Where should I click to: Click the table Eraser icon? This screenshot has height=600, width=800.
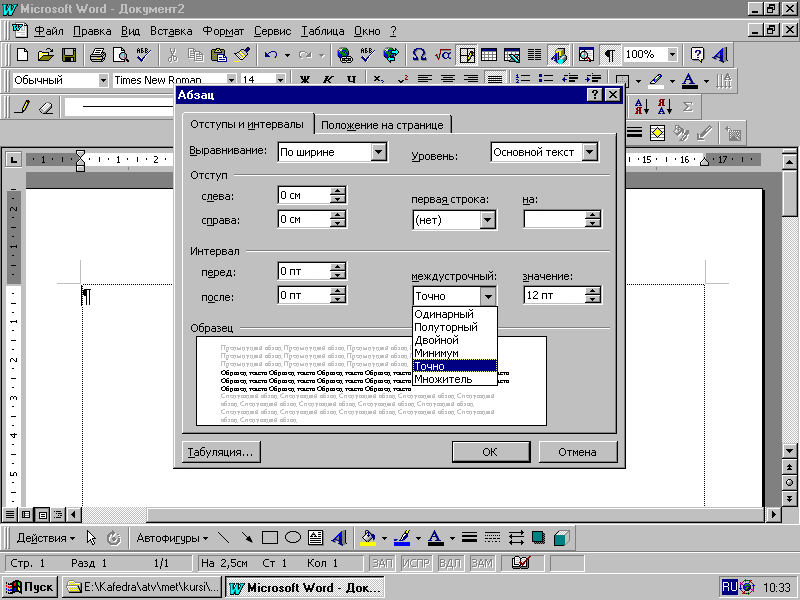pyautogui.click(x=45, y=107)
